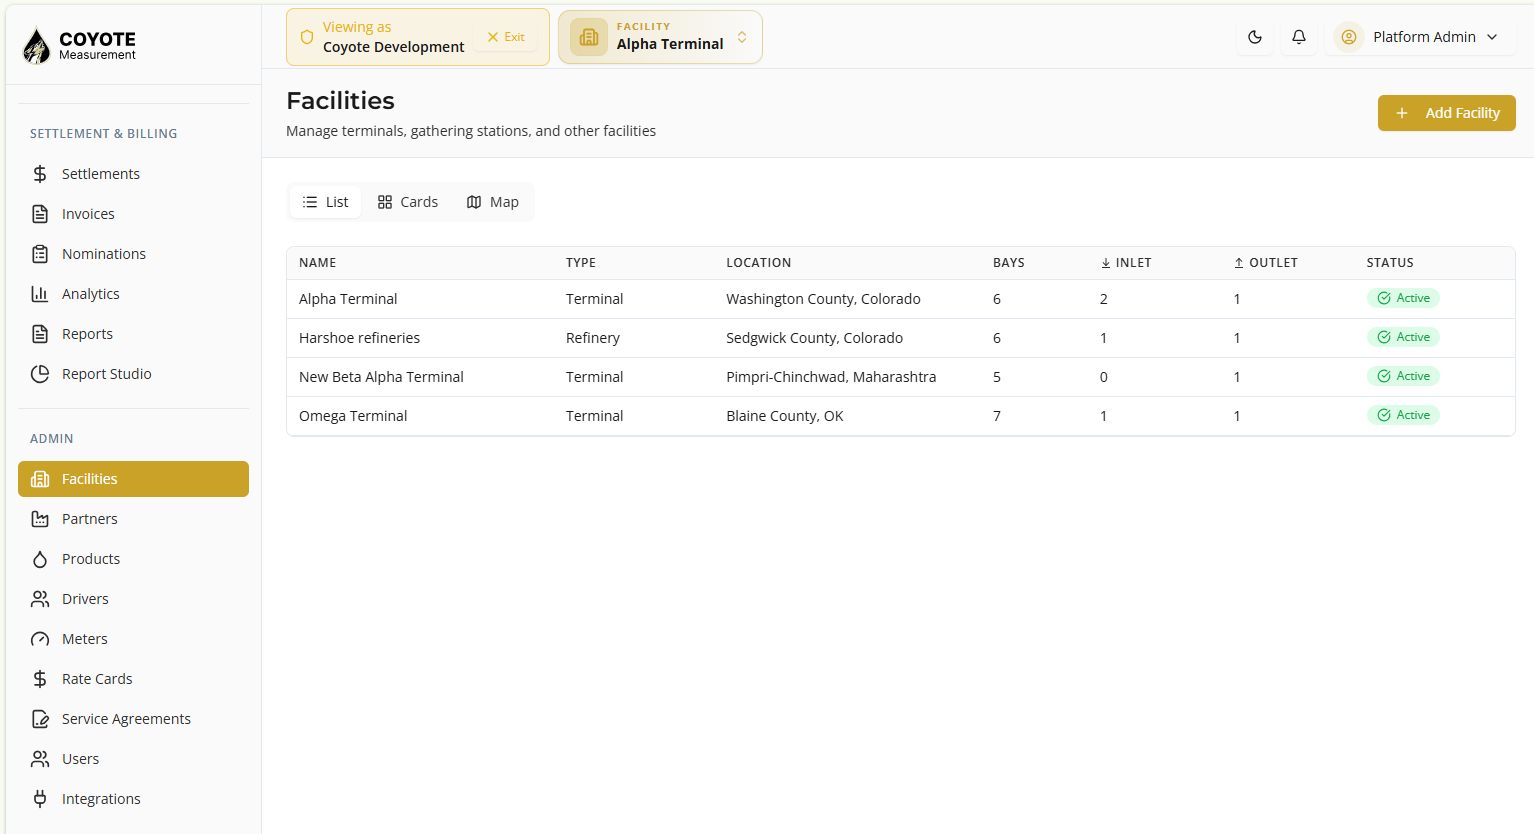Open the Settlements menu item
Viewport: 1534px width, 834px height.
pyautogui.click(x=133, y=174)
